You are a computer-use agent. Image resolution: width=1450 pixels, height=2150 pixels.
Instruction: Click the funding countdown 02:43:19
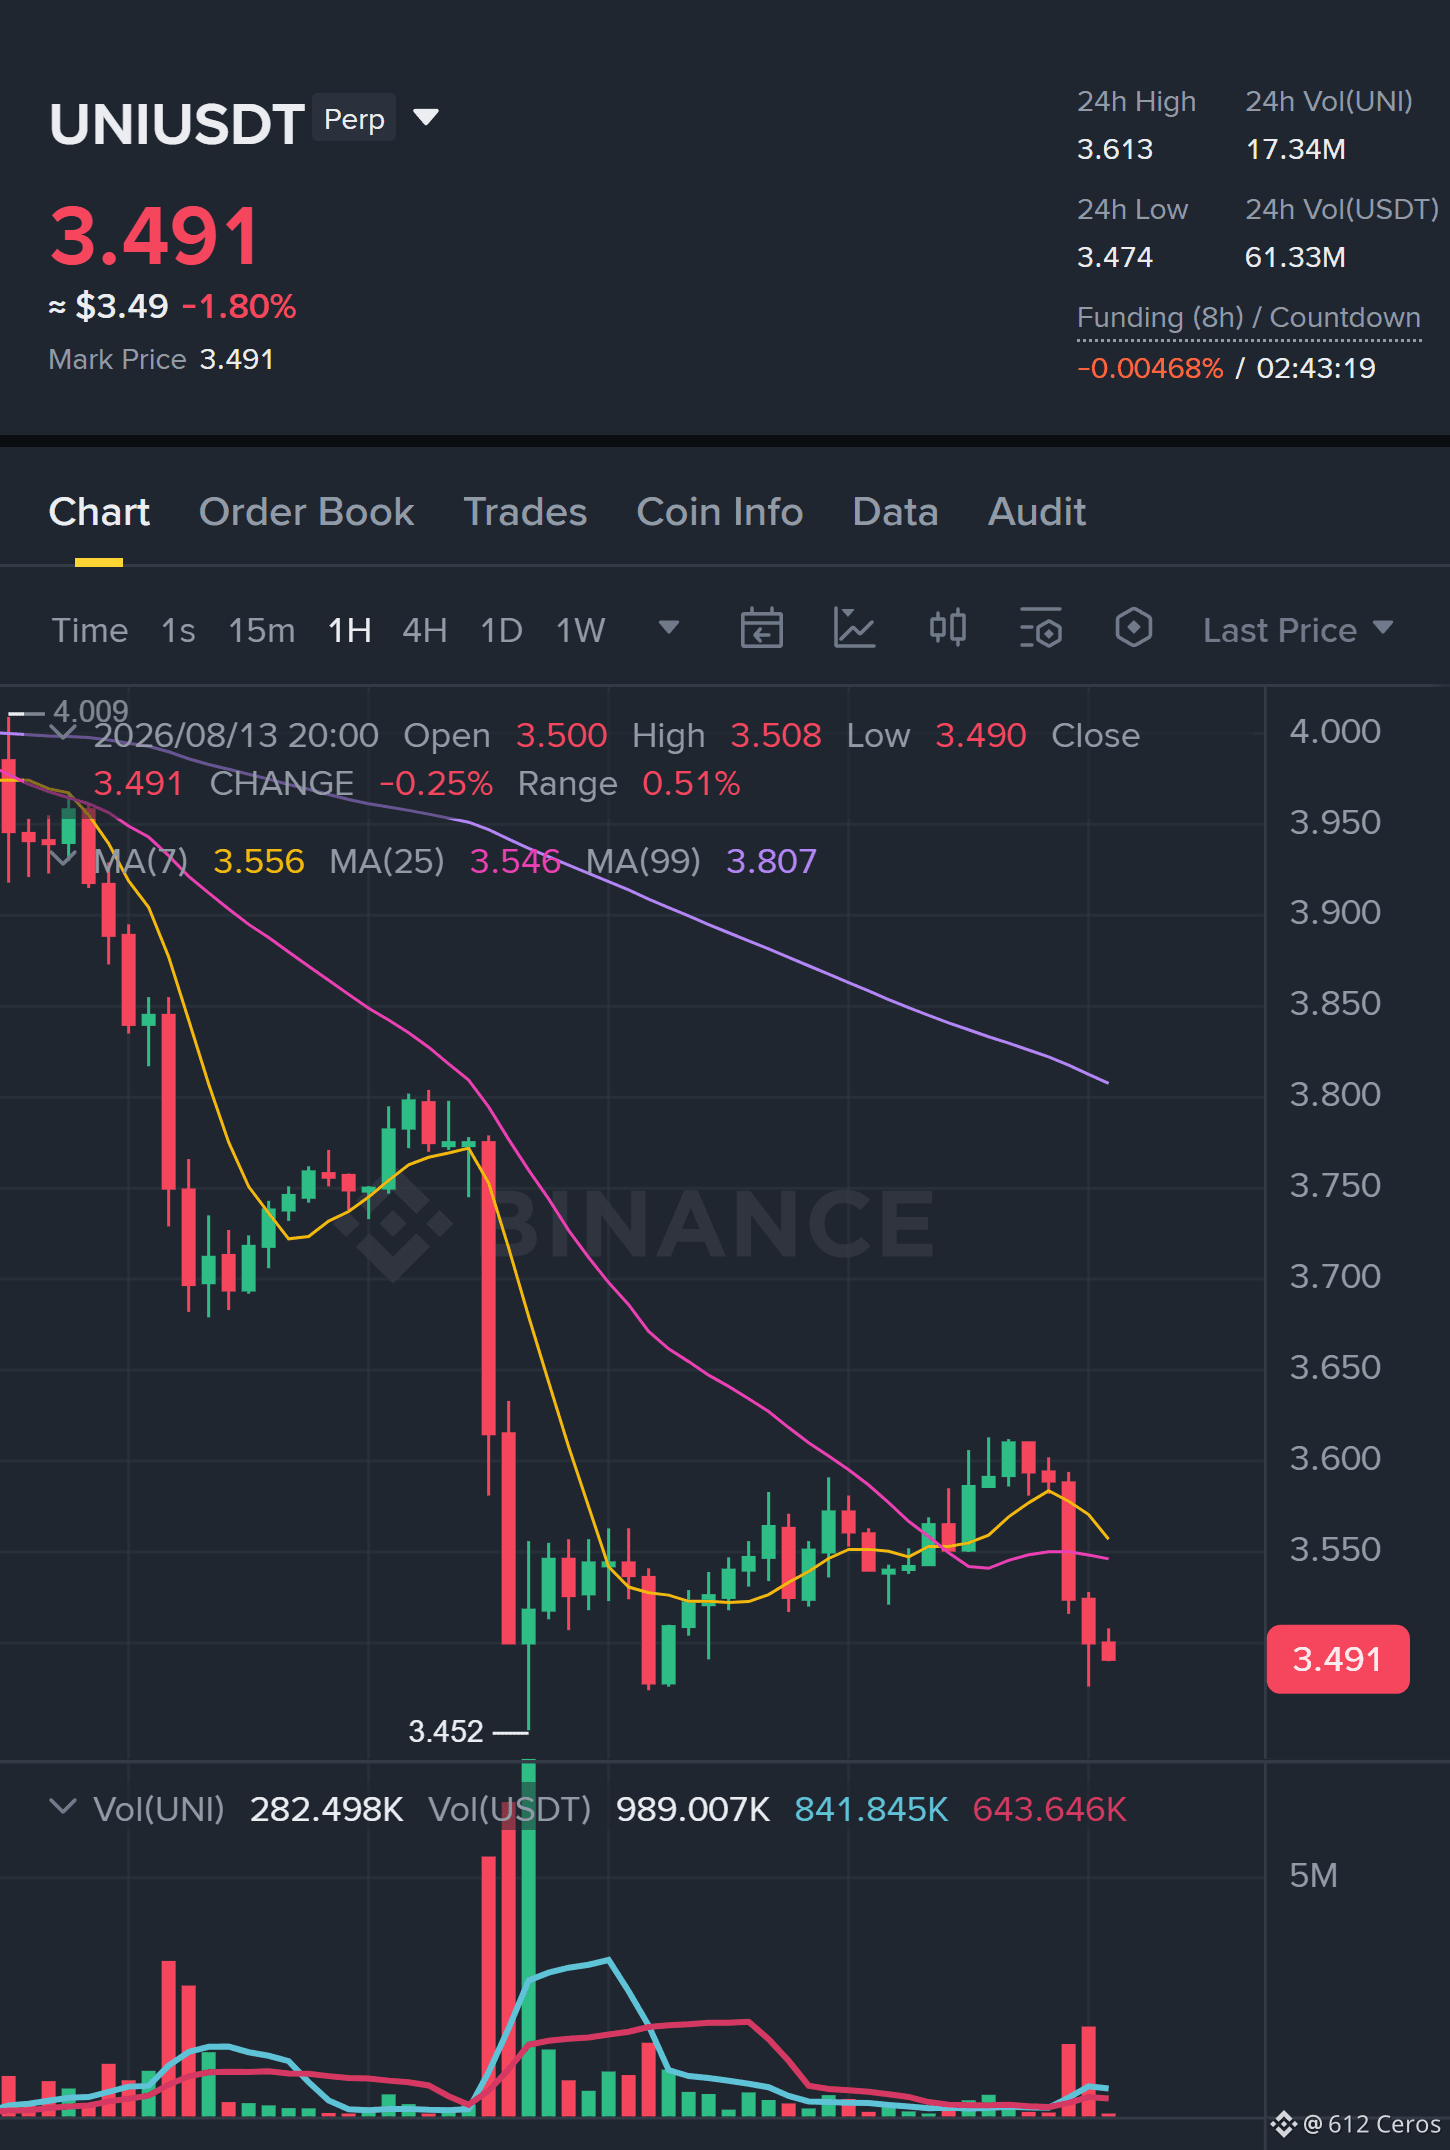click(1316, 368)
